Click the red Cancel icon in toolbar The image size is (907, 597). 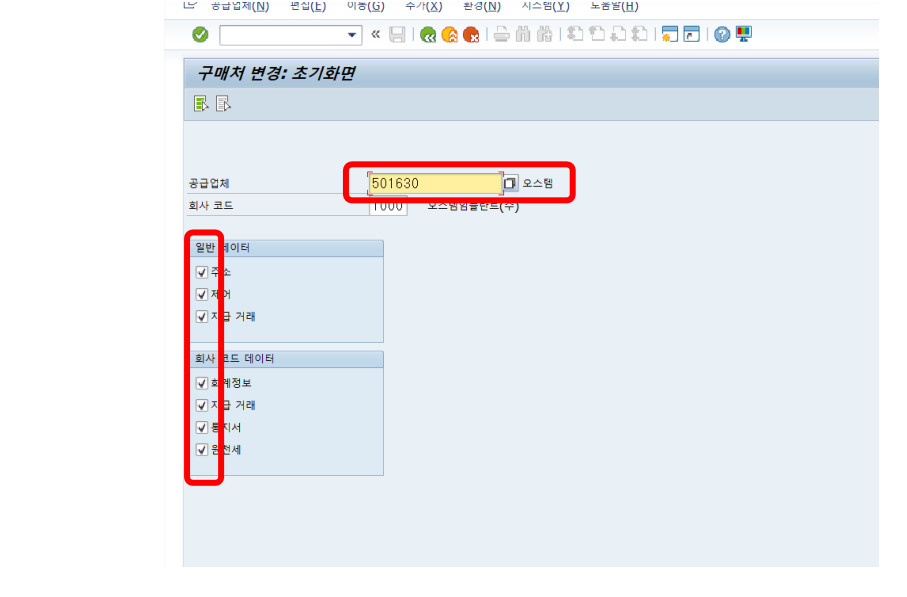click(x=470, y=35)
